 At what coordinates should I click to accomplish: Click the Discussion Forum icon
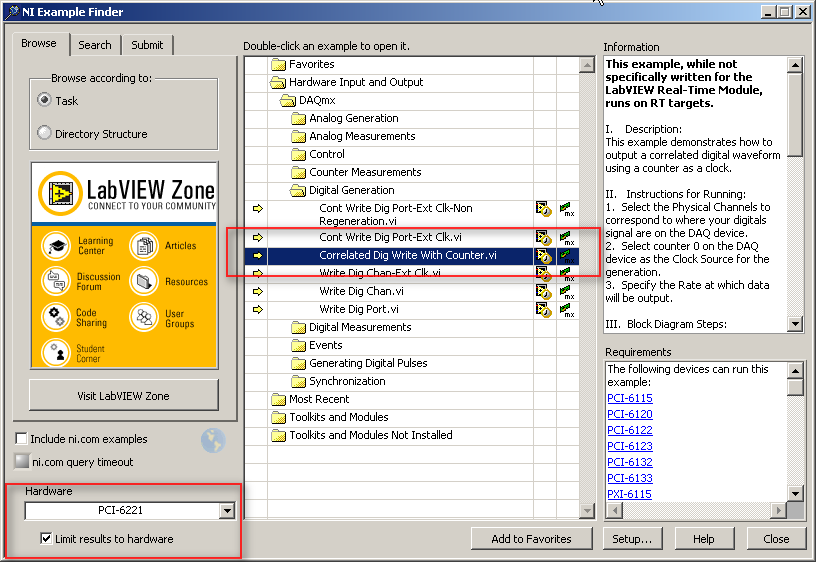pos(56,281)
